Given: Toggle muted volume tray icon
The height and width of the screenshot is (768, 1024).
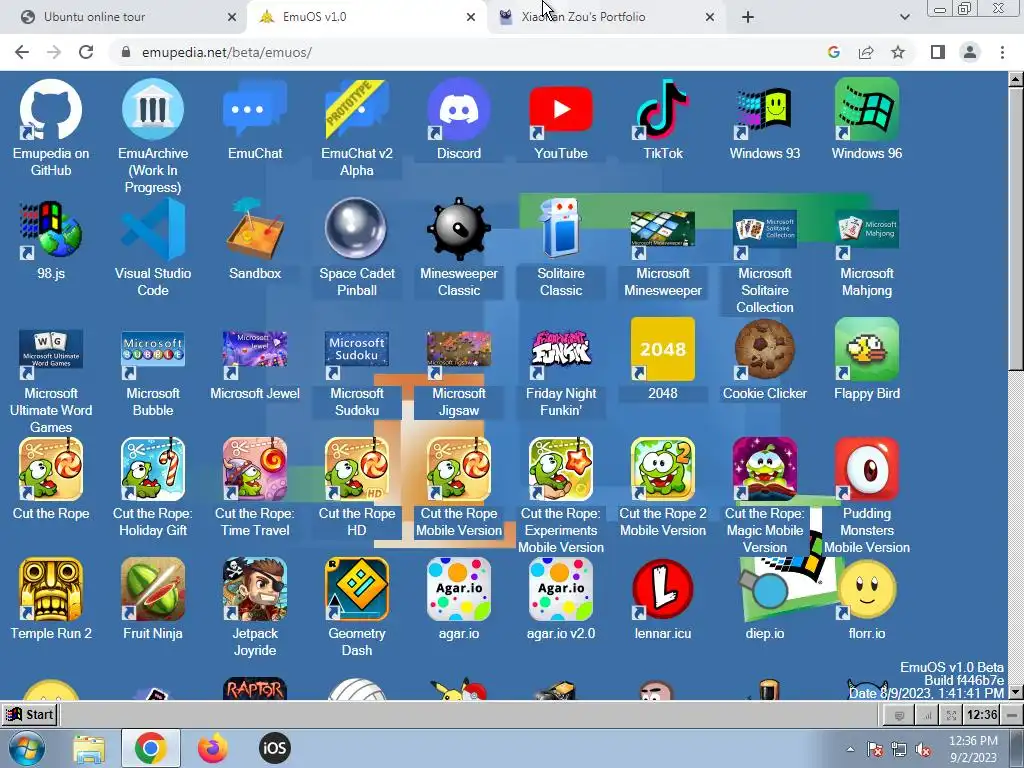Looking at the screenshot, I should (923, 750).
